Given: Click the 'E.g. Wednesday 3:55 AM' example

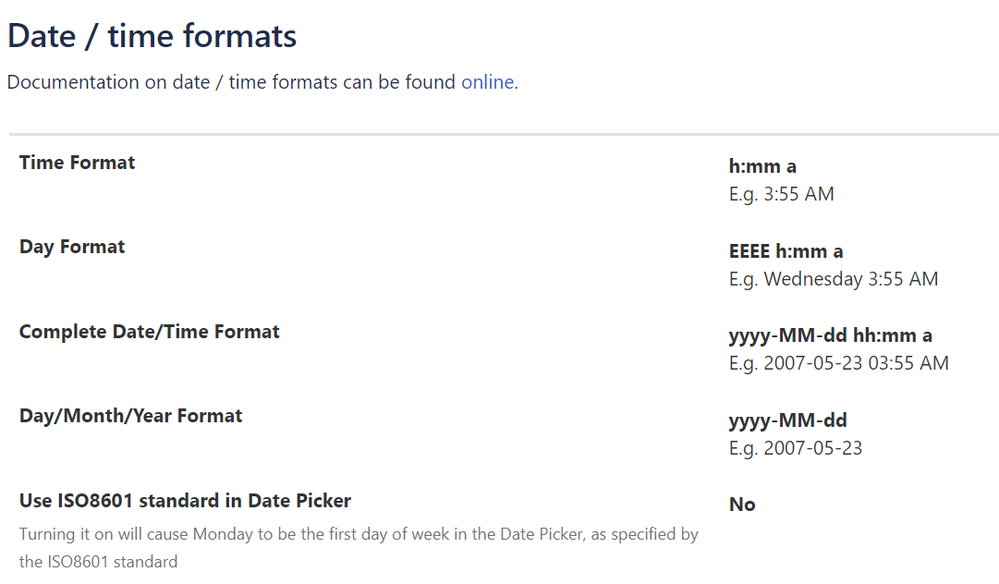Looking at the screenshot, I should point(833,279).
